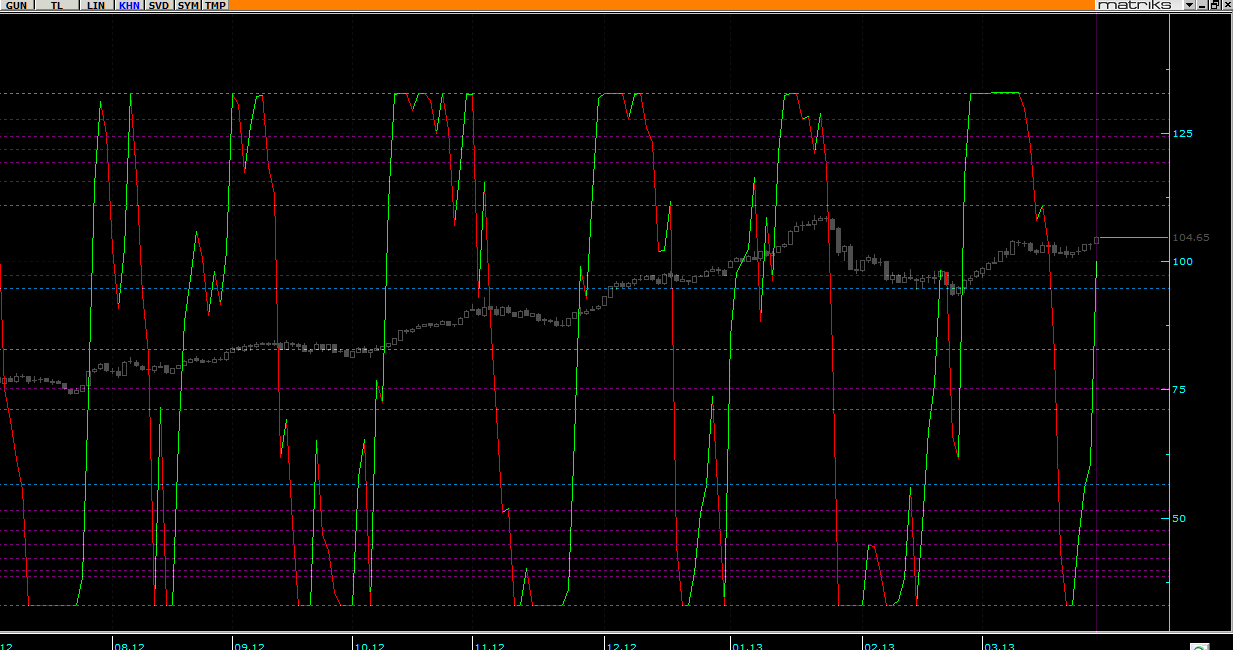Click the green refresh icon at bottom right
Viewport: 1233px width, 650px height.
[1199, 646]
